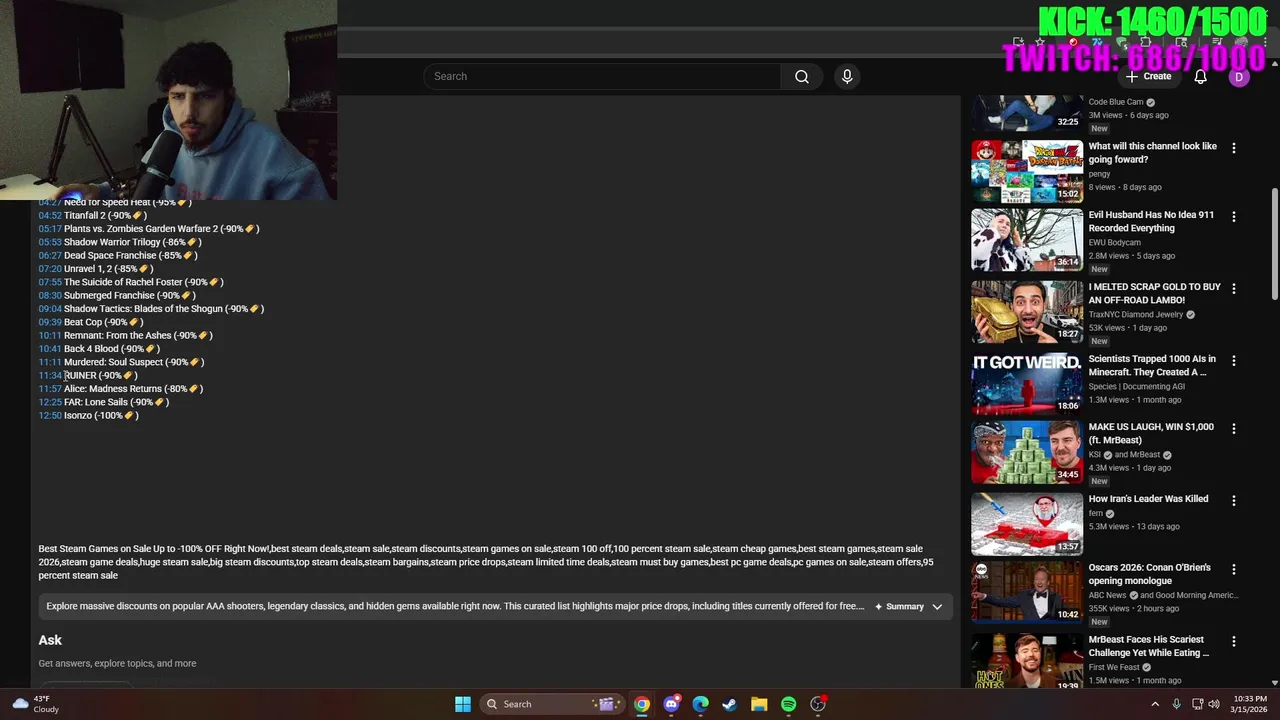Jump to 10:11 Remnant timestamp
The image size is (1280, 720).
point(50,335)
